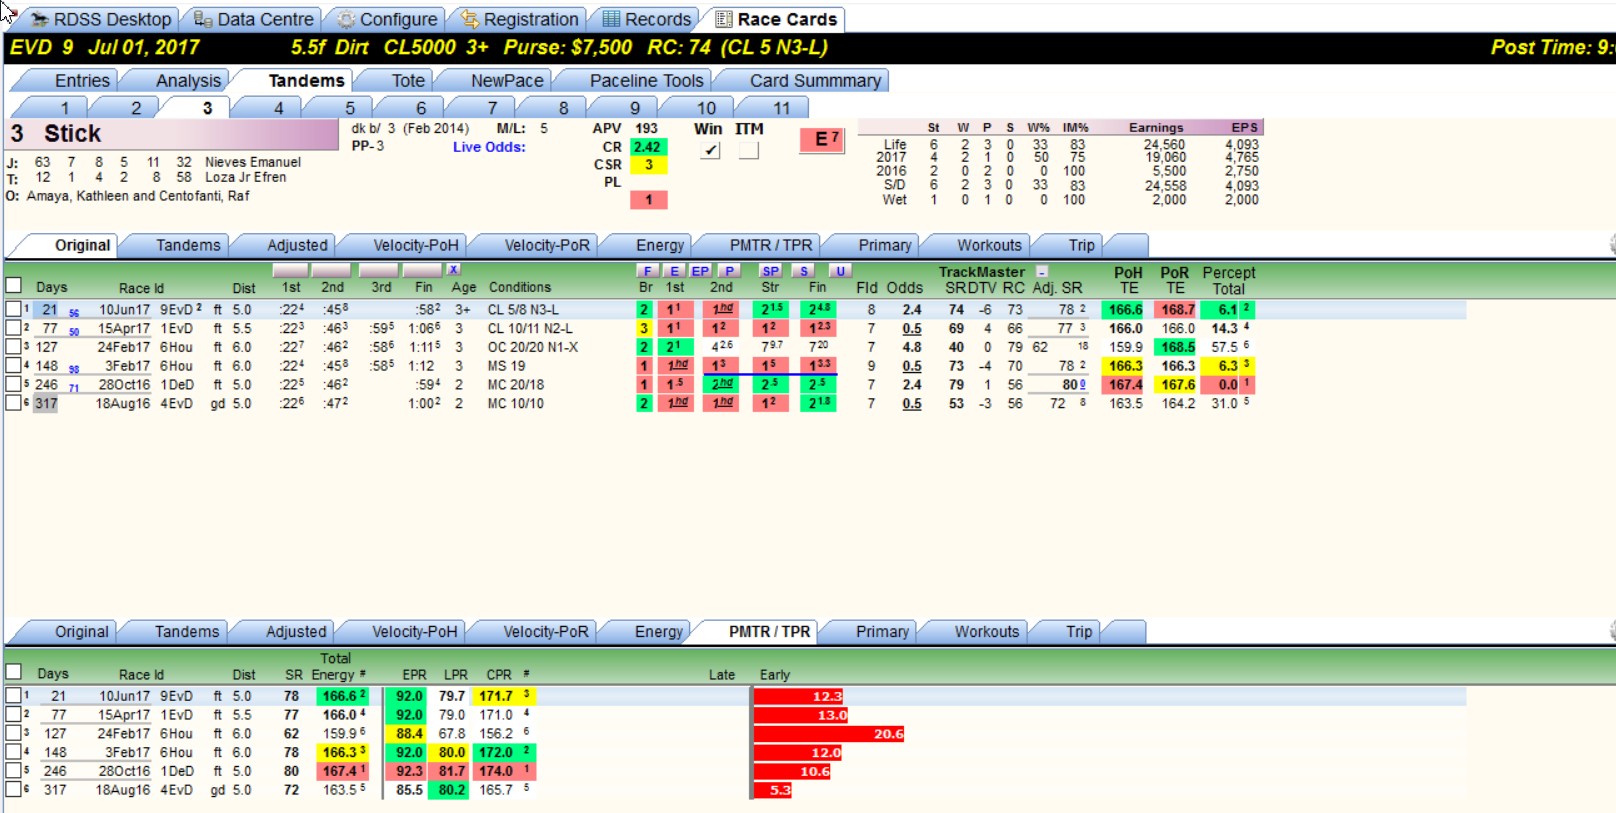Click the Days column header in upper table
This screenshot has height=813, width=1616.
52,287
